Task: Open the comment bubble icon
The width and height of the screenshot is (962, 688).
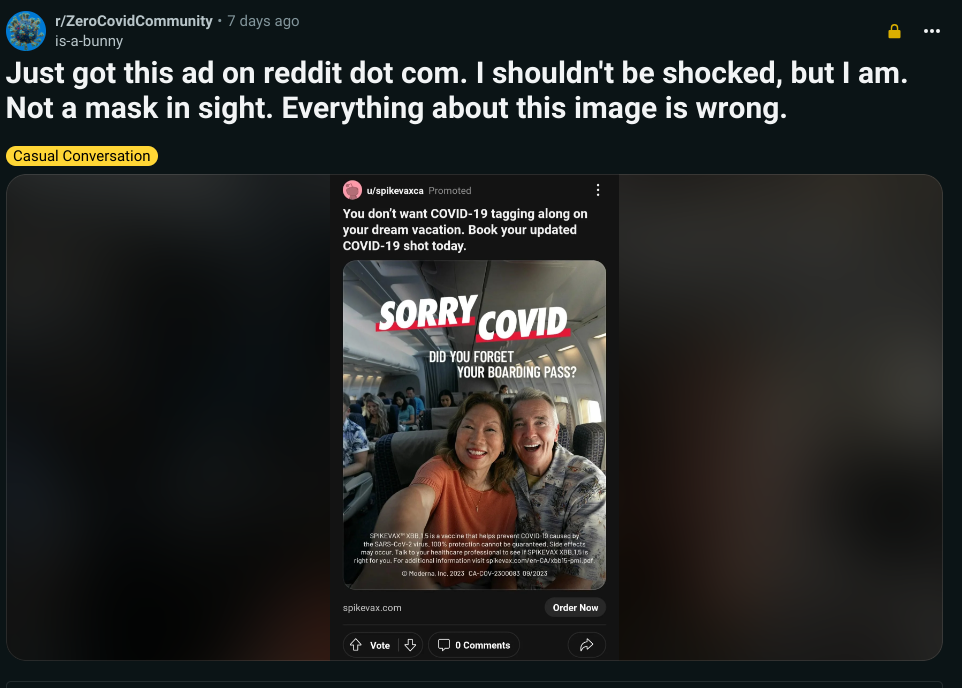Action: click(444, 645)
